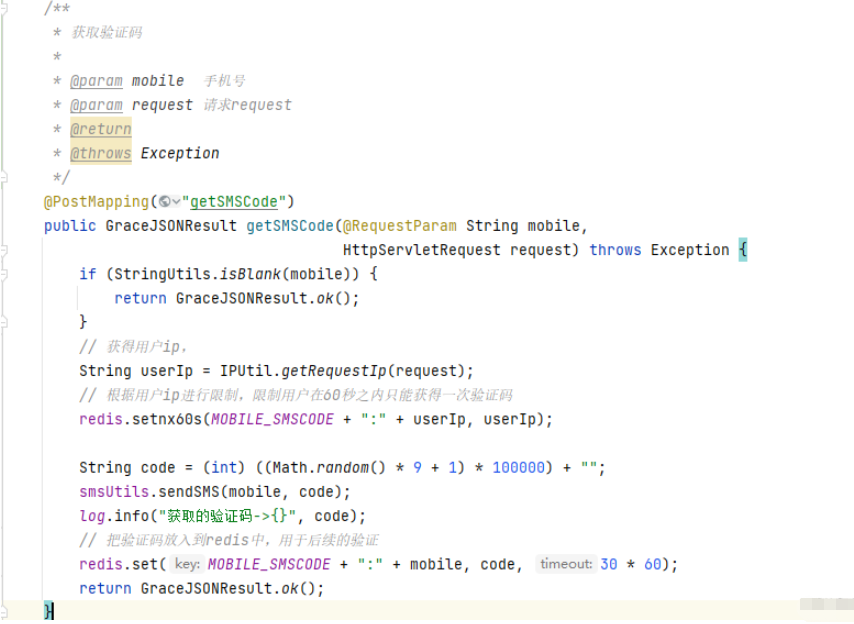Click the setnx60s method call

click(x=167, y=419)
